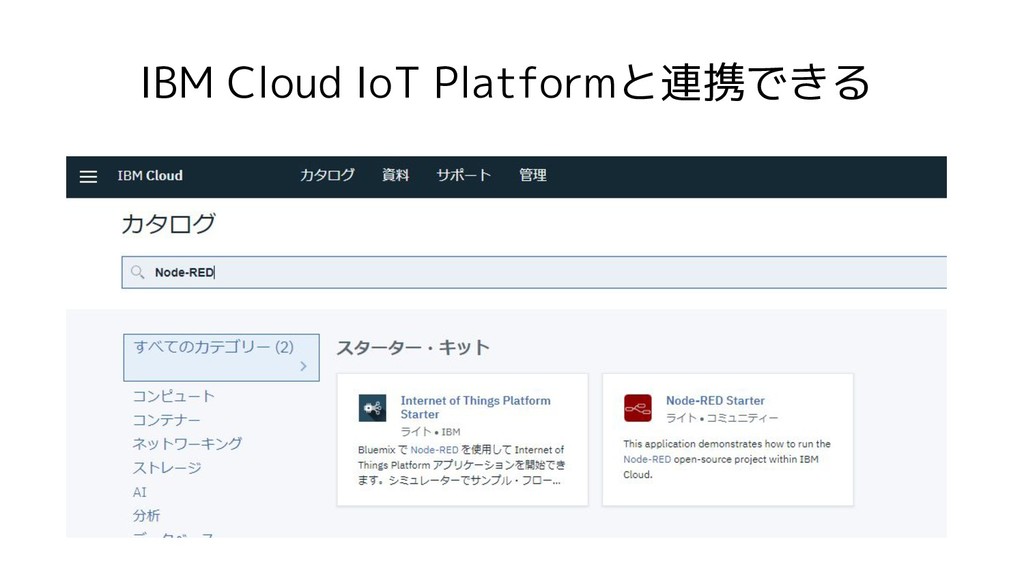Click the ライト • コミュニティー label
The image size is (1024, 576).
pyautogui.click(x=722, y=418)
